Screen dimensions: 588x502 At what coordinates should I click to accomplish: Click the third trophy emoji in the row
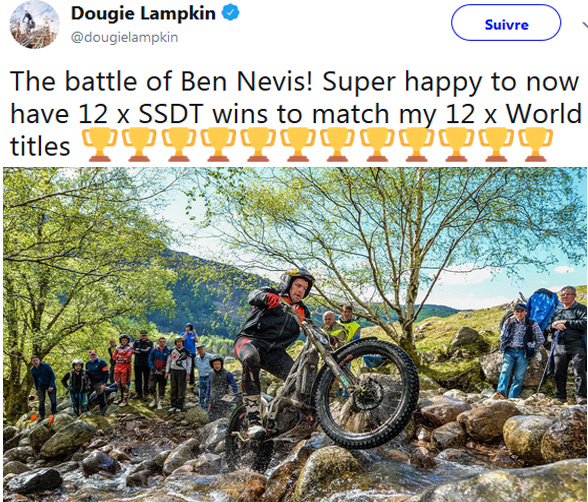tap(179, 144)
